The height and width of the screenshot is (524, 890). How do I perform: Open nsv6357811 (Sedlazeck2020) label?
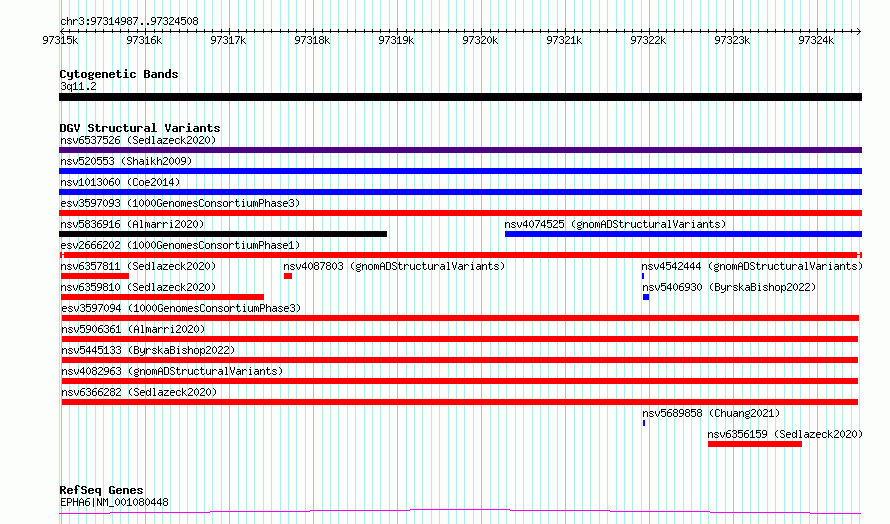tap(138, 266)
